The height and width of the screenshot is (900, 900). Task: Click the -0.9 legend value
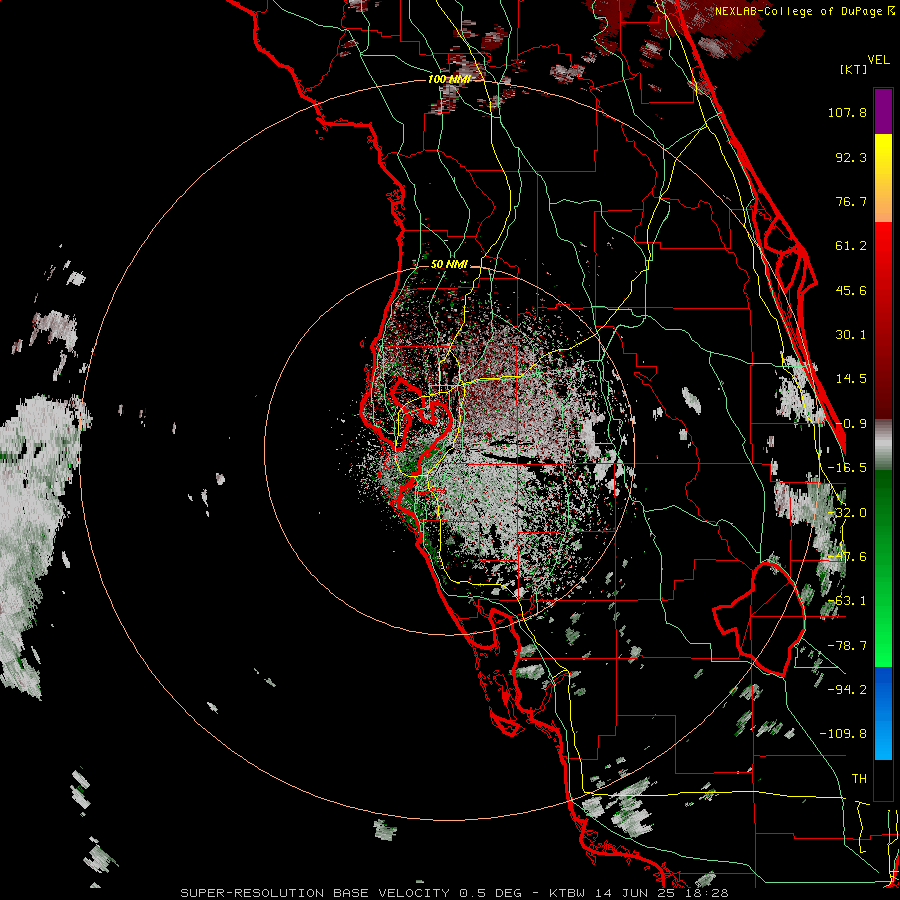[851, 424]
